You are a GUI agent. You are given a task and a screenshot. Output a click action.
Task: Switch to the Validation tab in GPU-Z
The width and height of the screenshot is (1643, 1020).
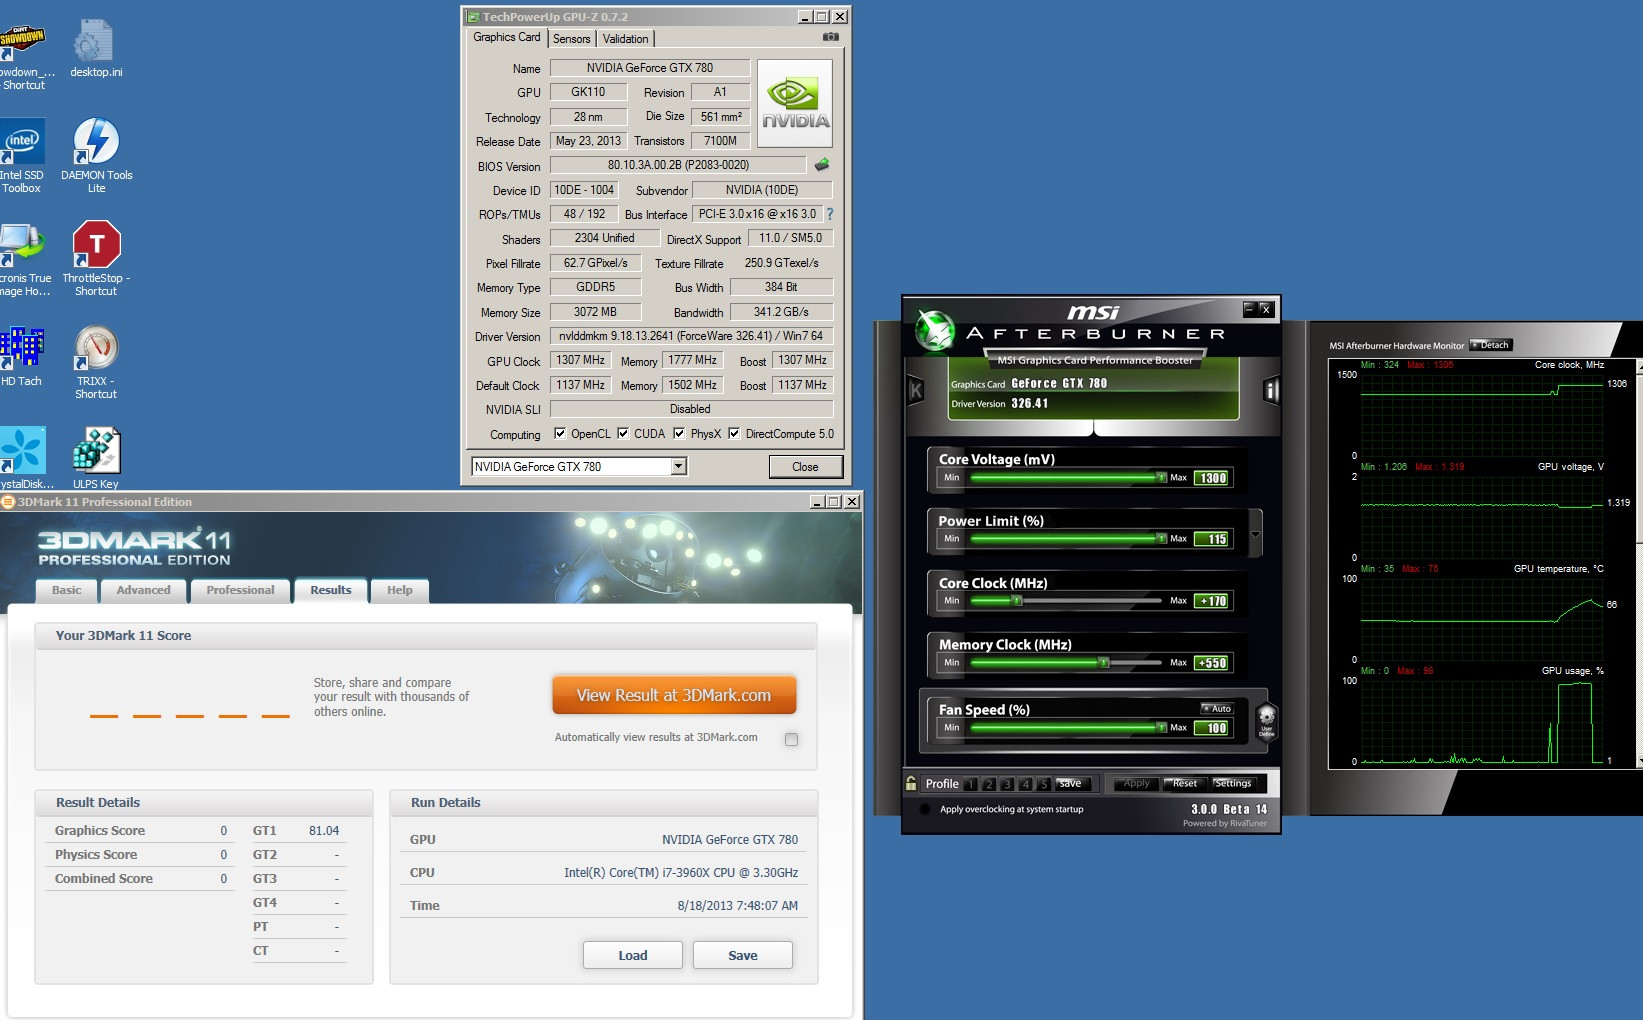click(x=625, y=39)
